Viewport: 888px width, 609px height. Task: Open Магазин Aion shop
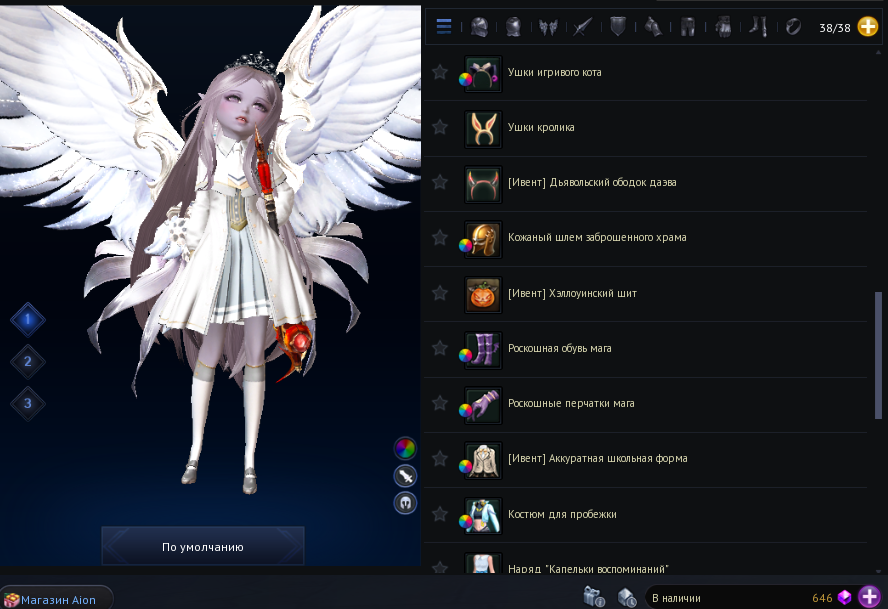56,598
